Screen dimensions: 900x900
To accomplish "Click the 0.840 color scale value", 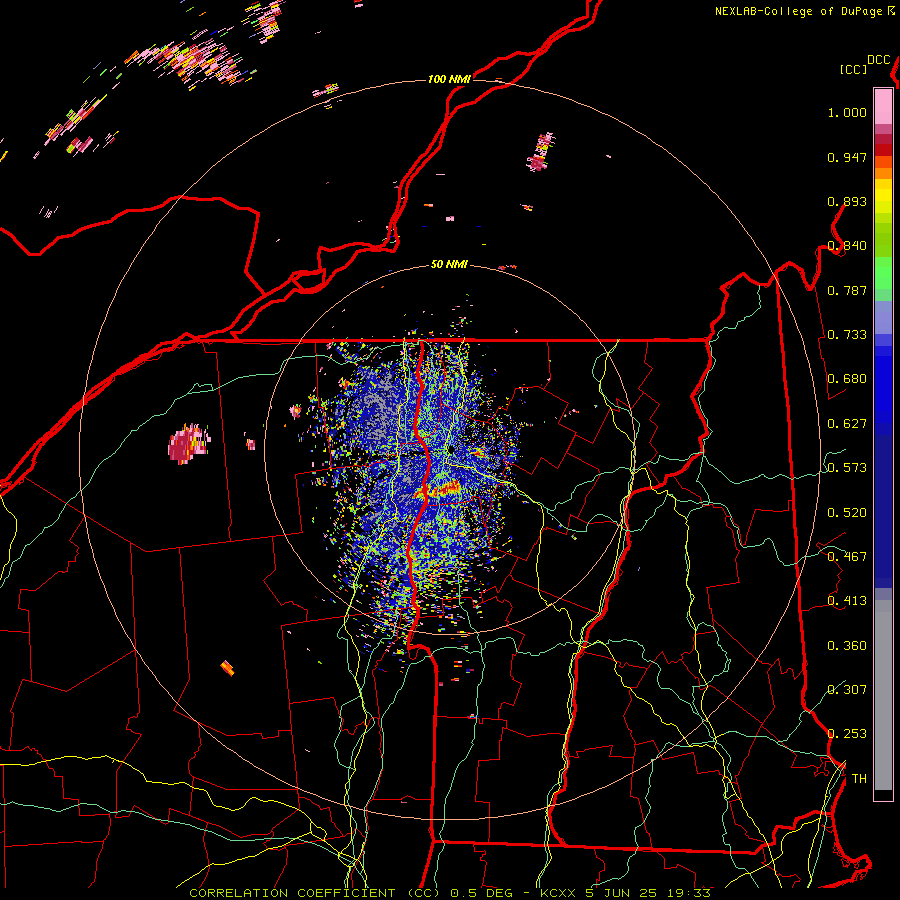I will [x=847, y=246].
